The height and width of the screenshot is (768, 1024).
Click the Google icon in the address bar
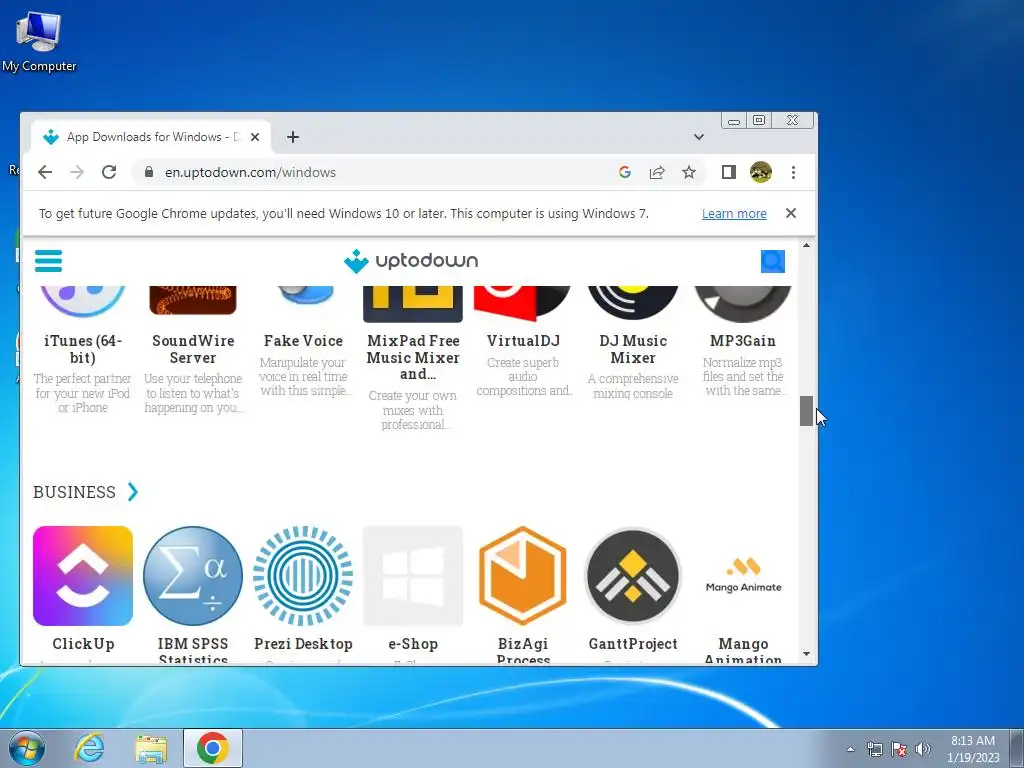(625, 172)
